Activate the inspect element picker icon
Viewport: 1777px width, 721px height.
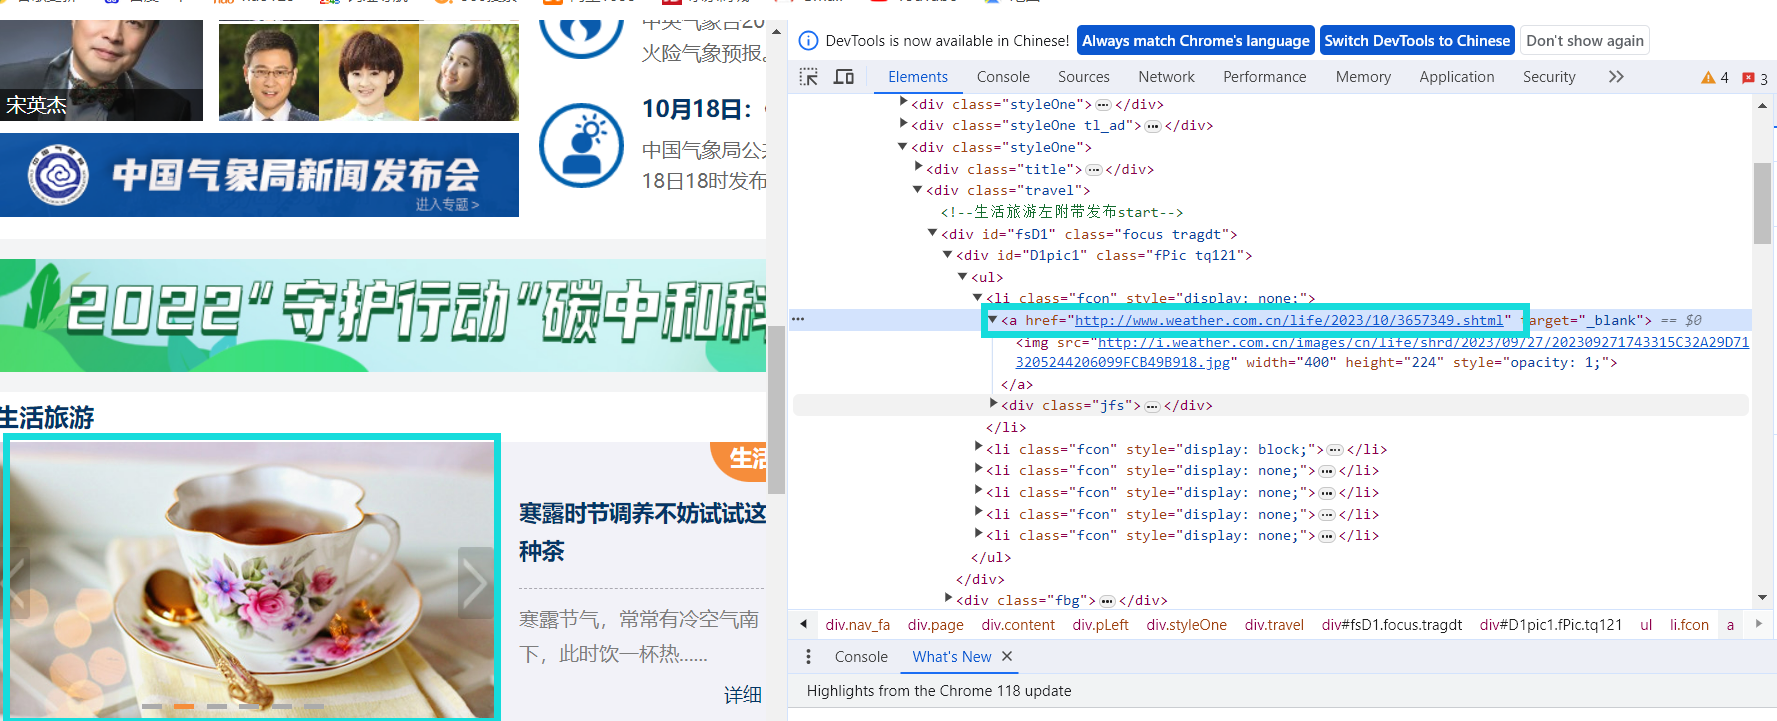tap(809, 77)
